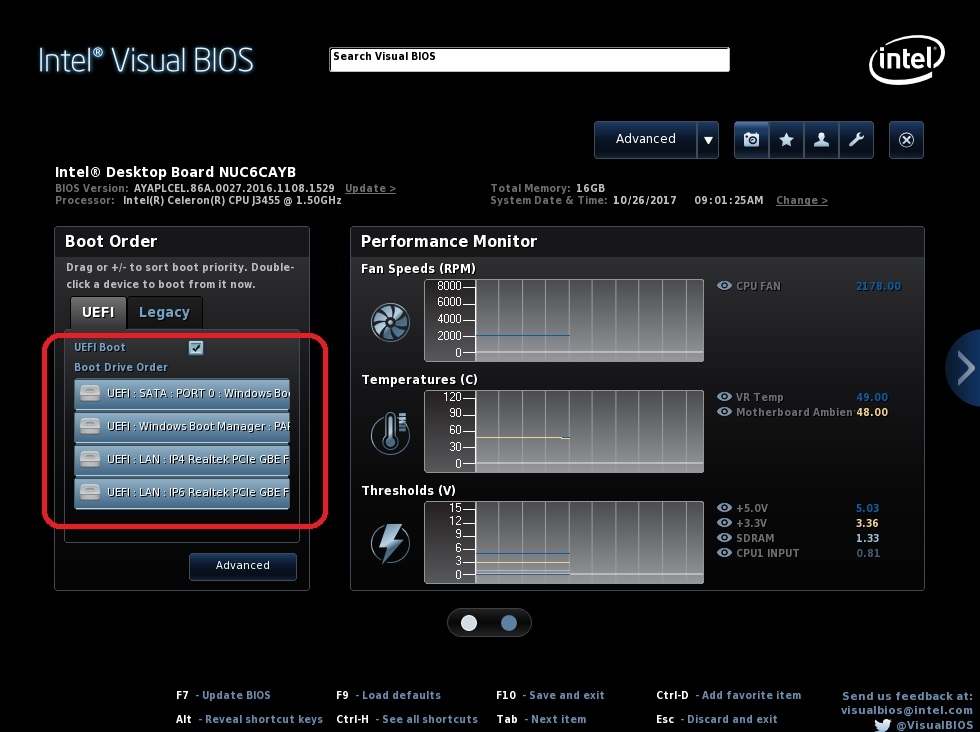Screen dimensions: 980x732
Task: Click the drive icon of LAN IP4 entry
Action: (90, 459)
